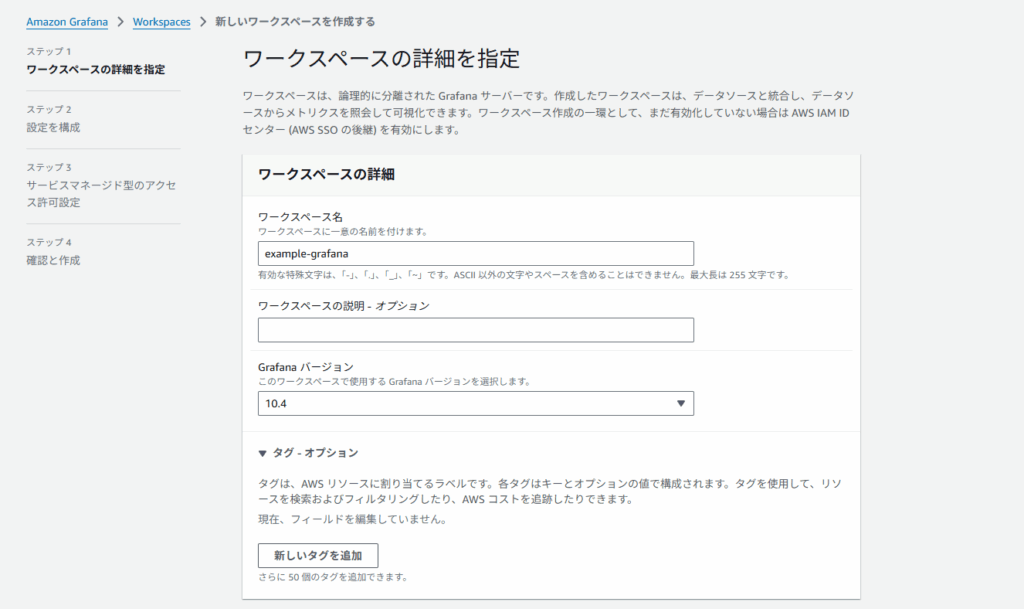Open the Amazon Grafana breadcrumb link
Screen dimensions: 1024x609
coord(67,22)
